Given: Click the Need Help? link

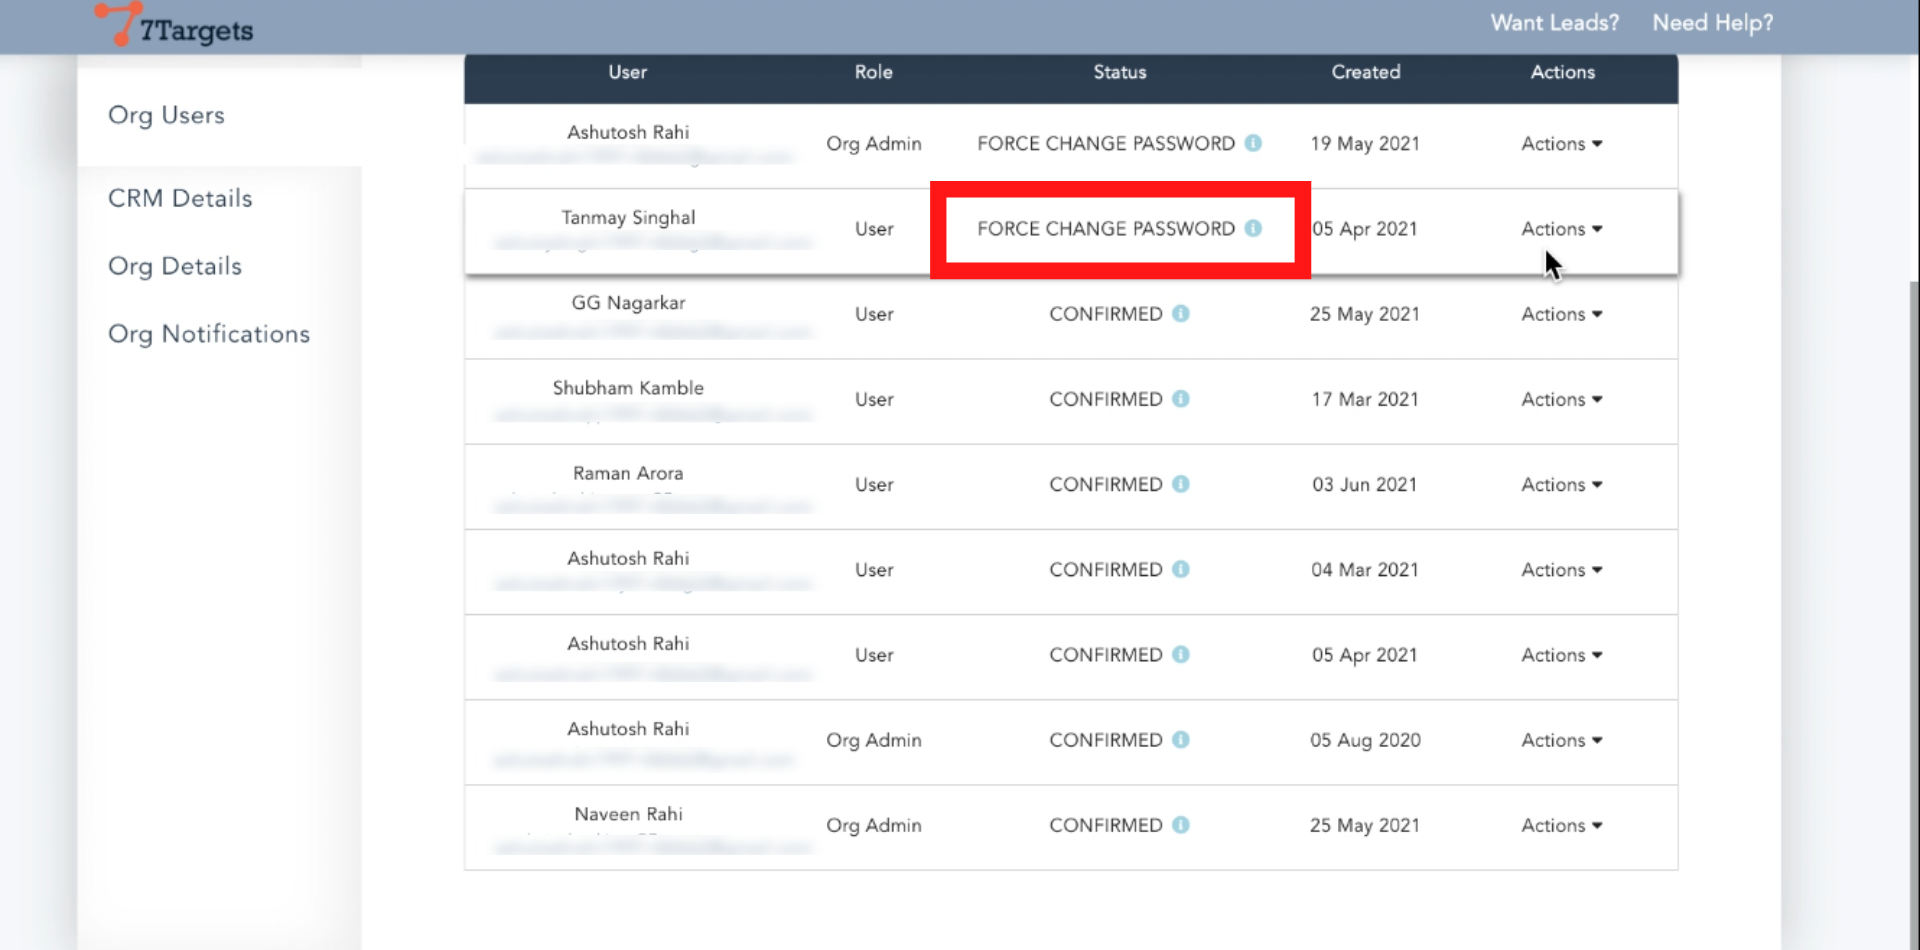Looking at the screenshot, I should click(x=1712, y=23).
